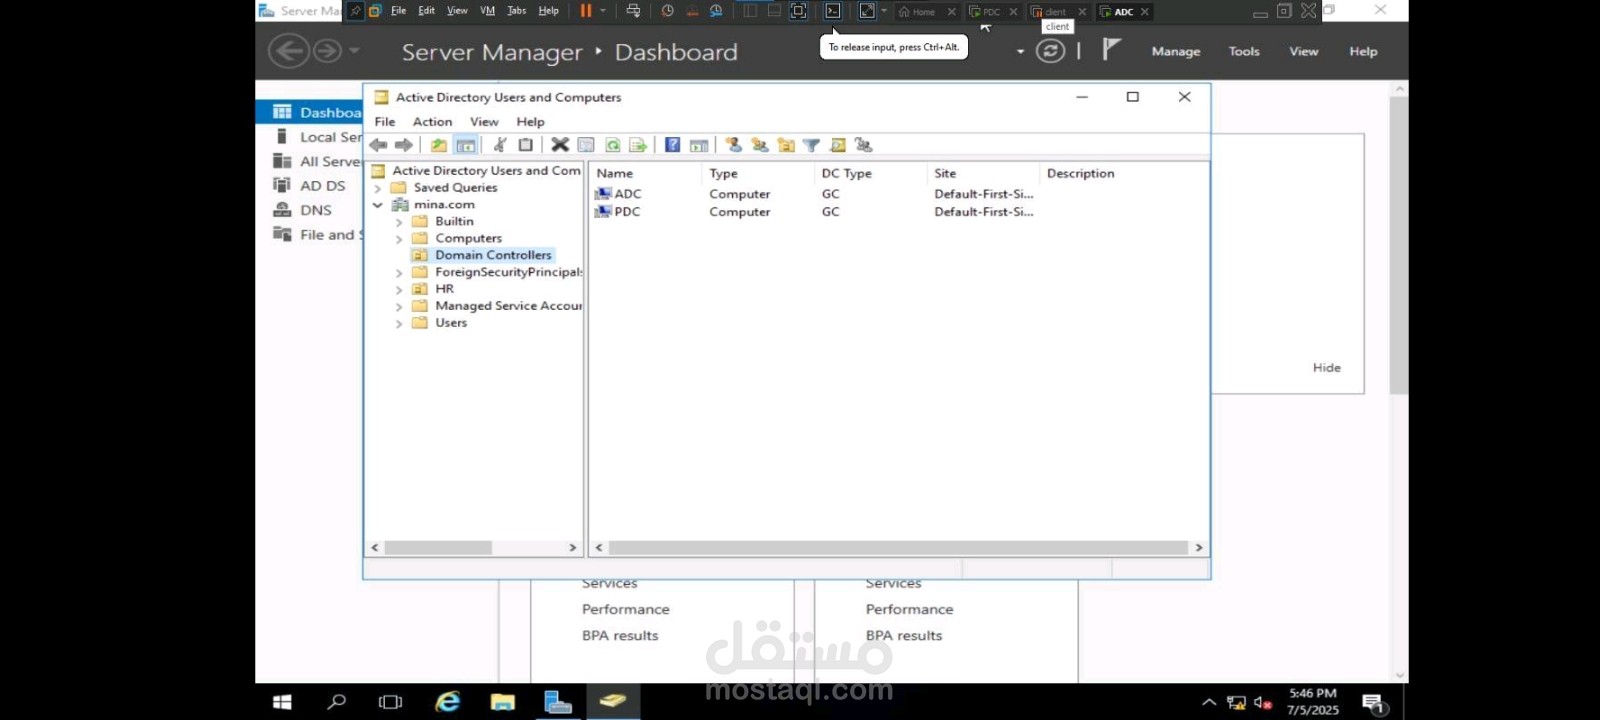Collapse the mina.com domain node

tap(378, 205)
